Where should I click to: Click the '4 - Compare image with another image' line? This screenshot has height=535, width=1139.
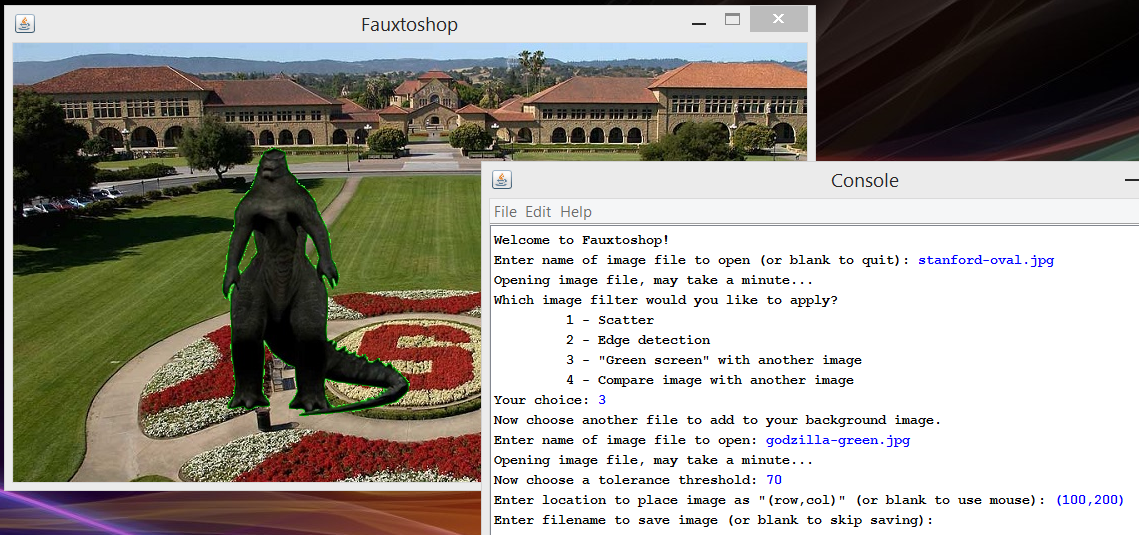[709, 380]
